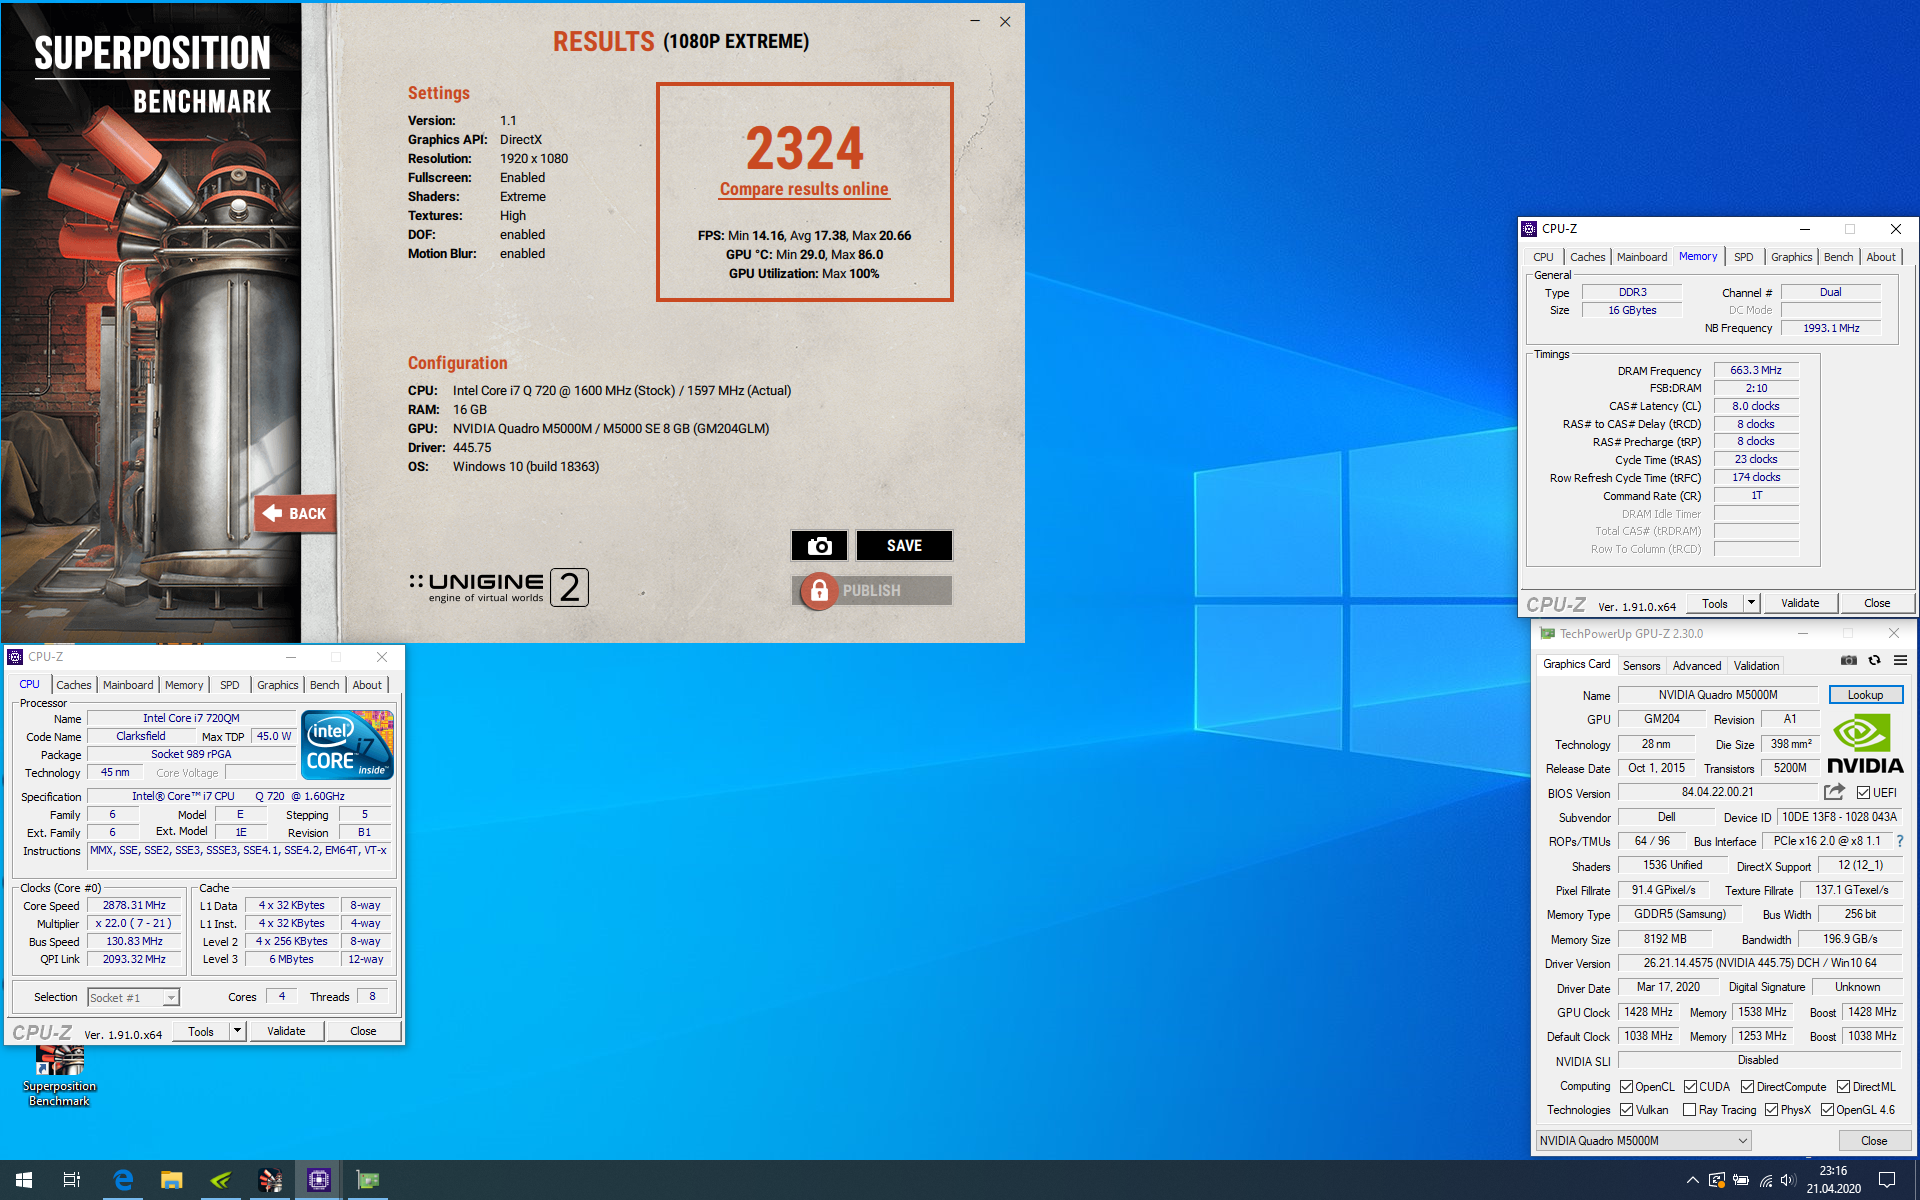This screenshot has height=1200, width=1920.
Task: Click the NVIDIA logo in GPU-Z
Action: coord(1865,745)
